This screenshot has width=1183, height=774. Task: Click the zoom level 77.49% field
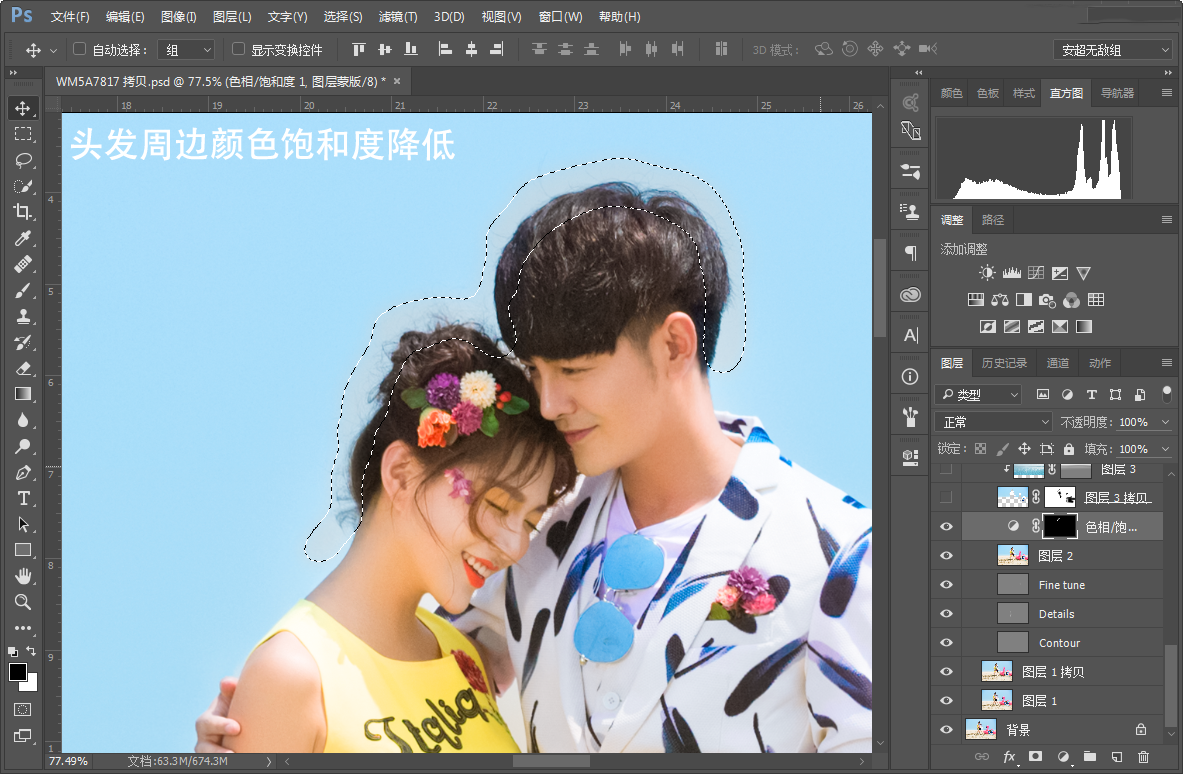pos(69,761)
